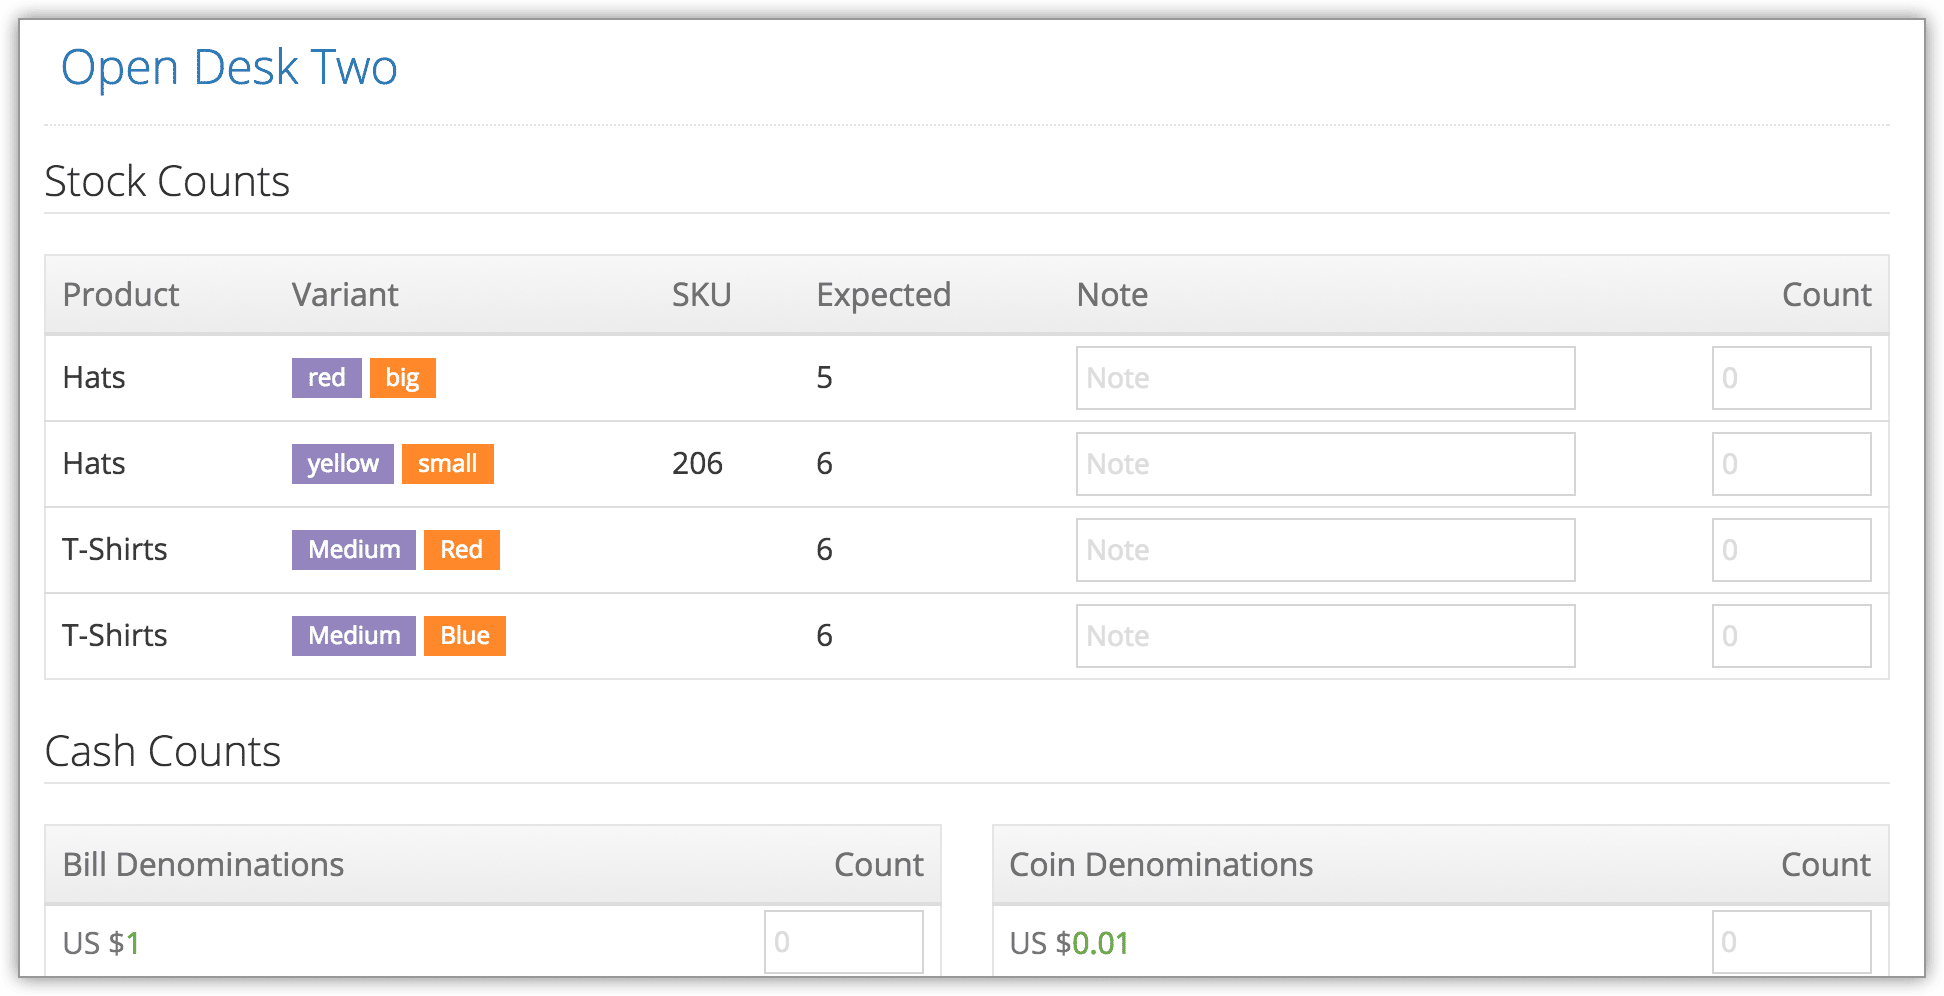Focus the Count field for Medium Red T-Shirts

coord(1791,550)
